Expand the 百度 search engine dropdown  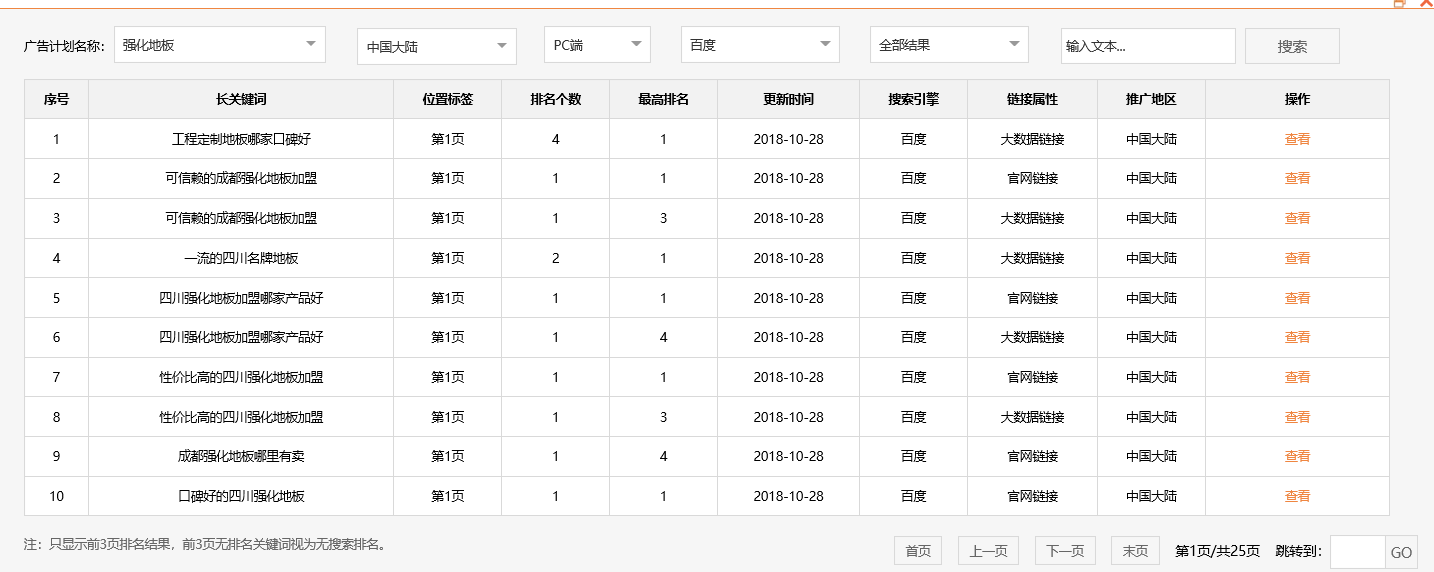(x=760, y=45)
